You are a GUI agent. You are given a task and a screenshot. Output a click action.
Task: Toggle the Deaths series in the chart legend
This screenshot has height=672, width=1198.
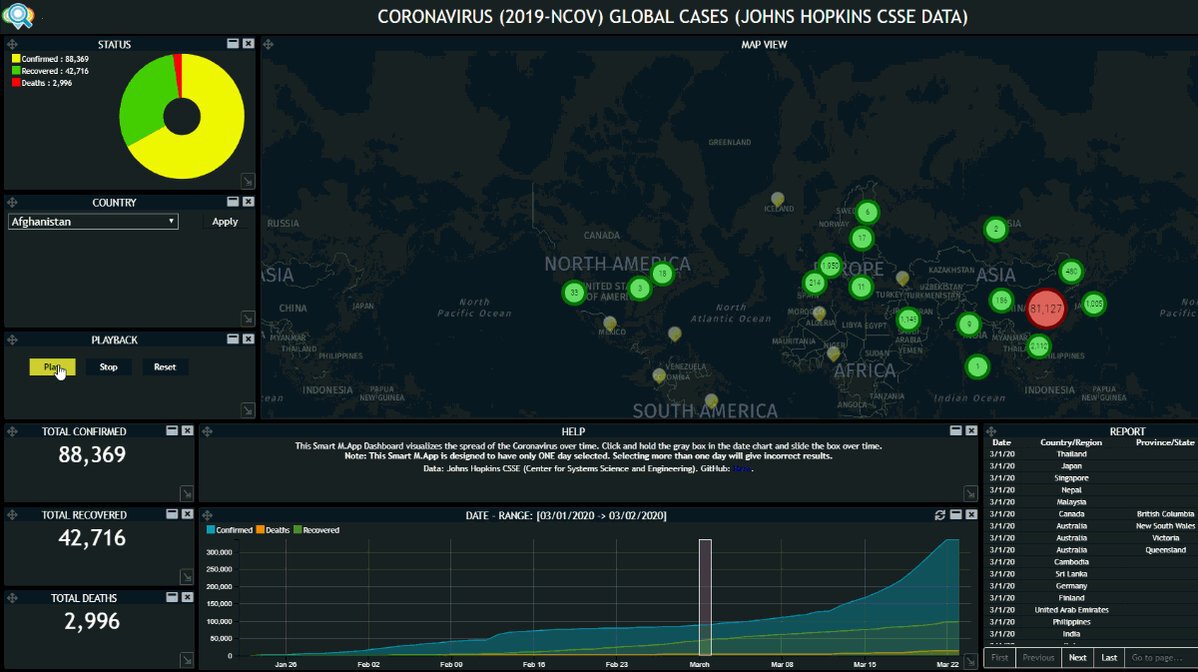click(x=276, y=530)
